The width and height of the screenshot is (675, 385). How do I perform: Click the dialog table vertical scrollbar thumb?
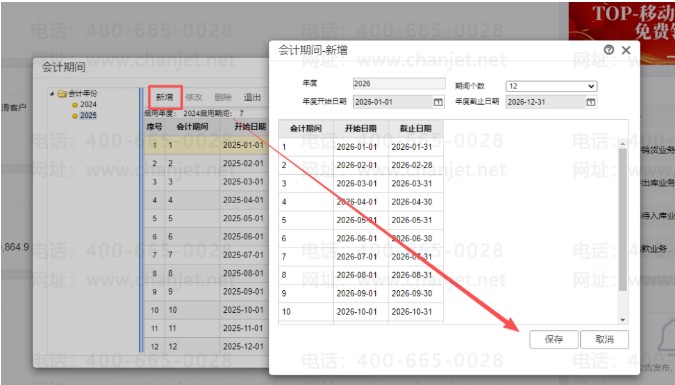(x=622, y=220)
